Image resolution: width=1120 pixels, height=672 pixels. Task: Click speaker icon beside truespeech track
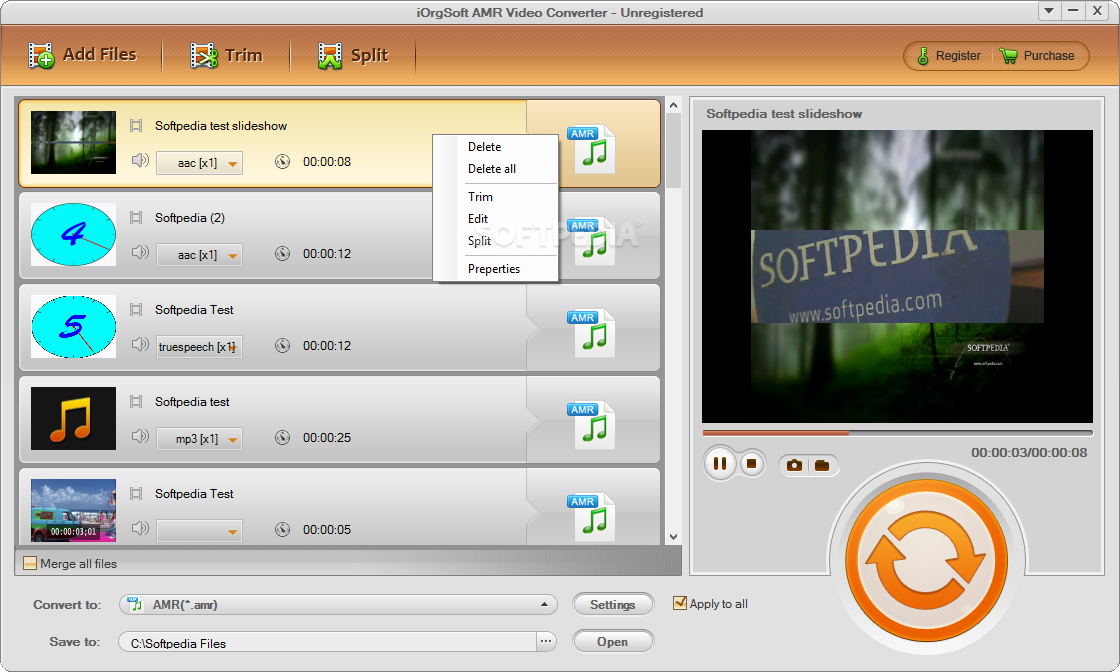coord(140,345)
